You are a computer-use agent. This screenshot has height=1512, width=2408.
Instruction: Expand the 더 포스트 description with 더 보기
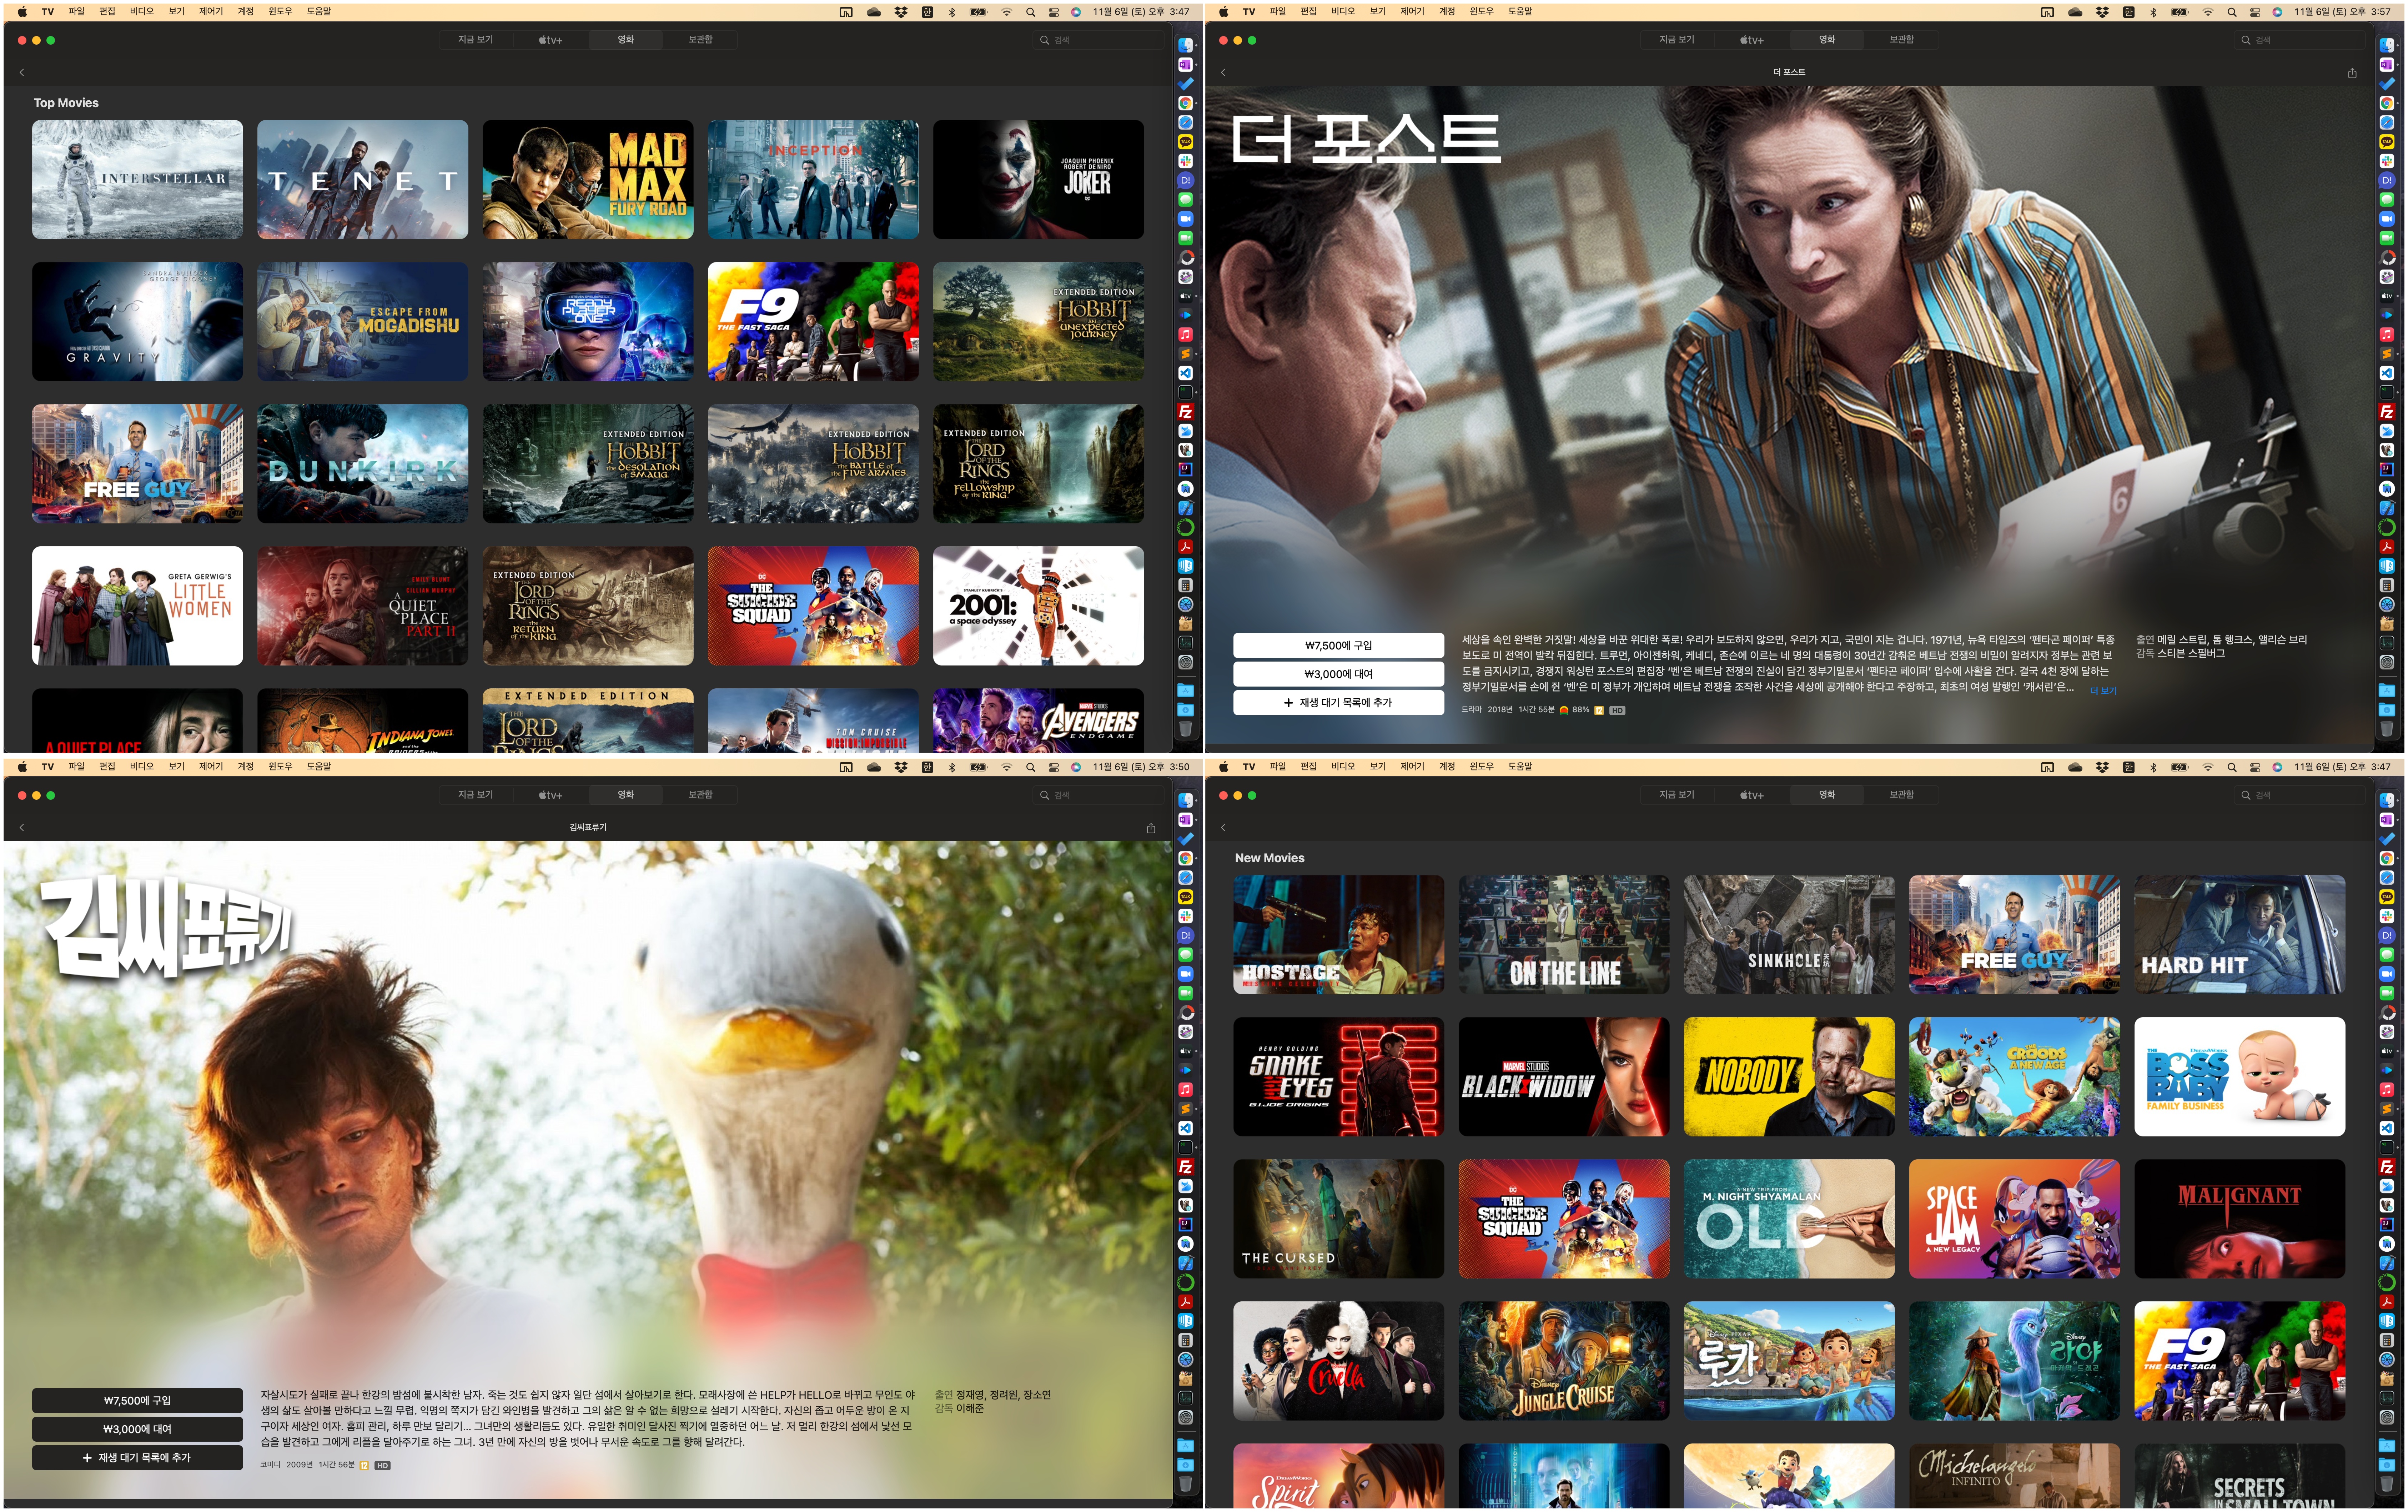[2103, 691]
